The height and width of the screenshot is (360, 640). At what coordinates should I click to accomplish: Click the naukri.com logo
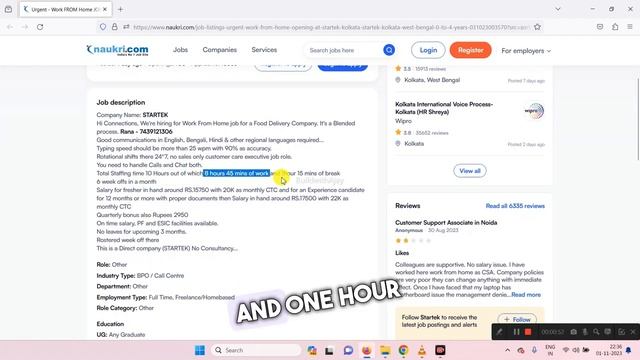(118, 50)
